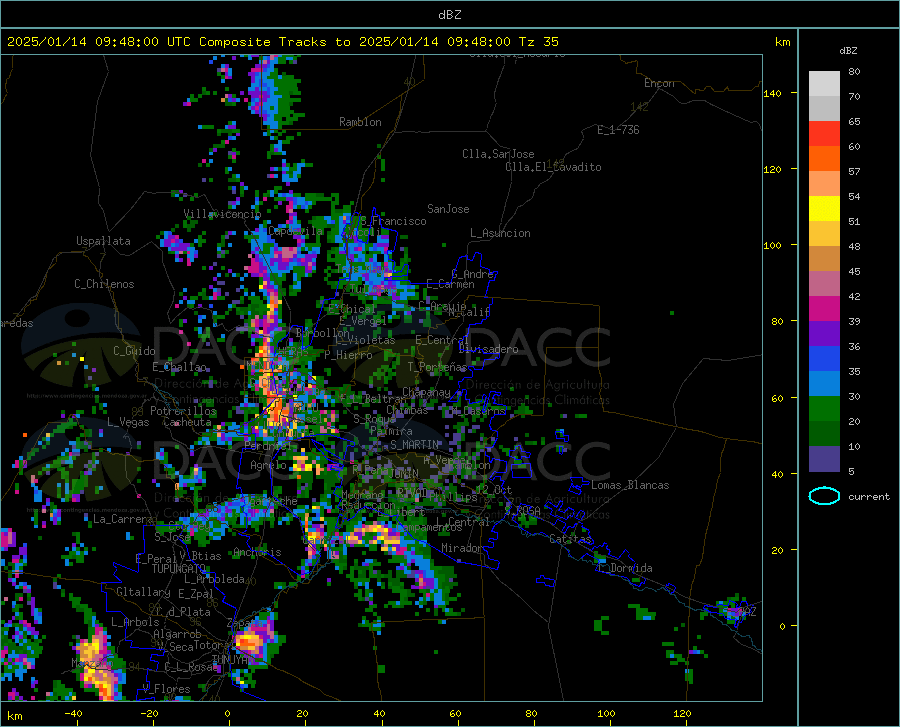Click the L_Asuncion place label

pos(500,233)
